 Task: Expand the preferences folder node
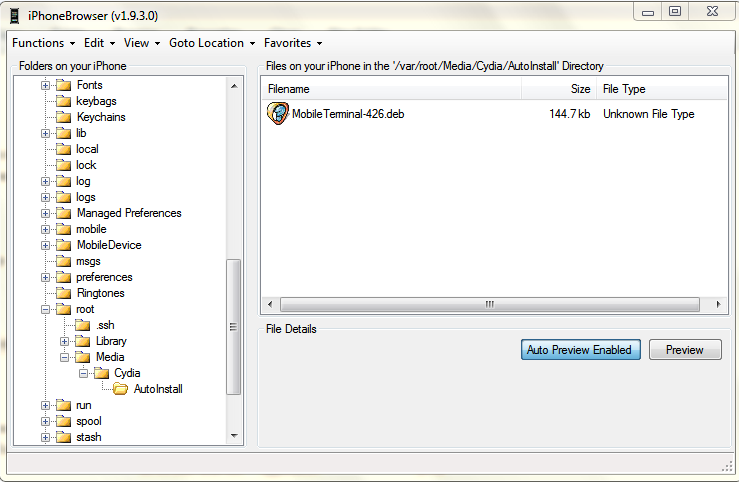(x=45, y=278)
